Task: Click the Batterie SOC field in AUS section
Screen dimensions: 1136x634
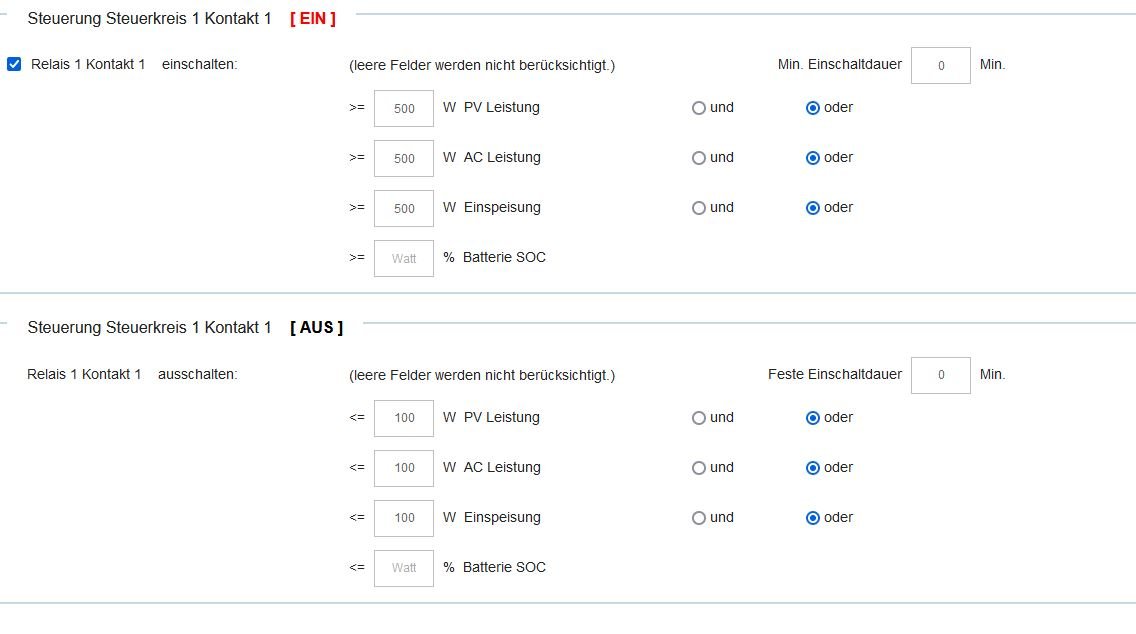Action: [404, 569]
